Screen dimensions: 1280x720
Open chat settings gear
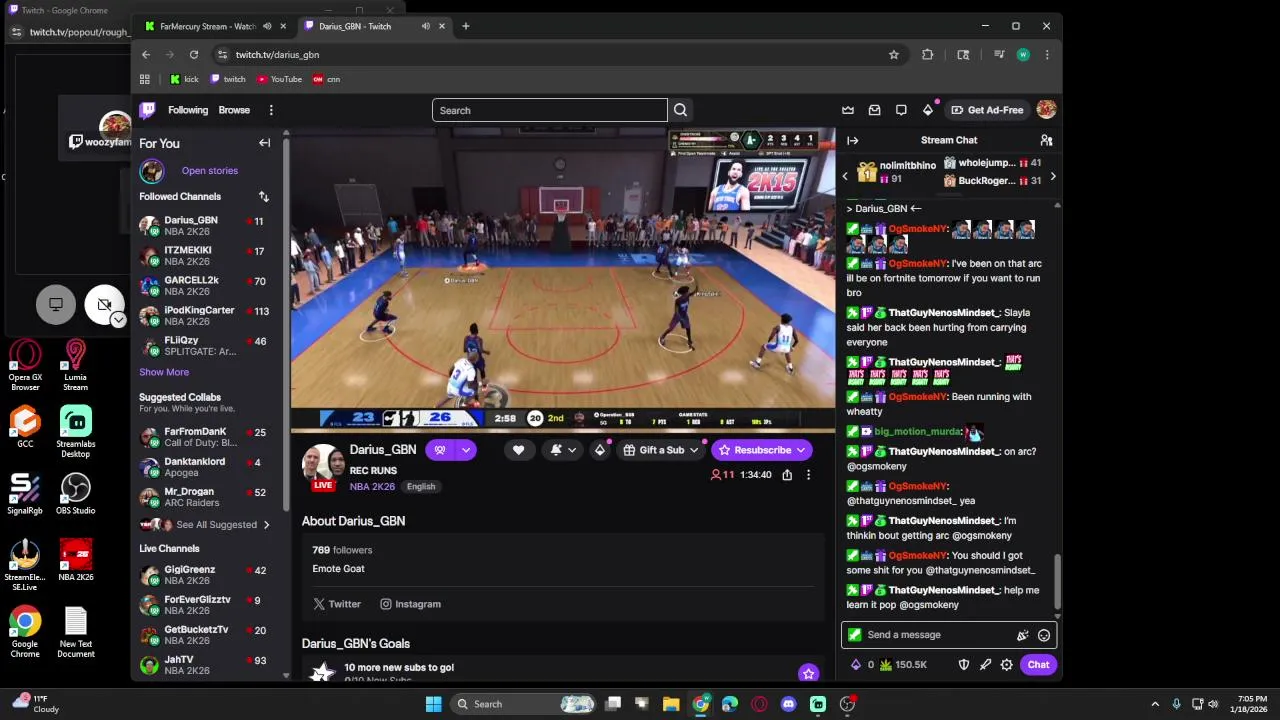tap(1007, 665)
